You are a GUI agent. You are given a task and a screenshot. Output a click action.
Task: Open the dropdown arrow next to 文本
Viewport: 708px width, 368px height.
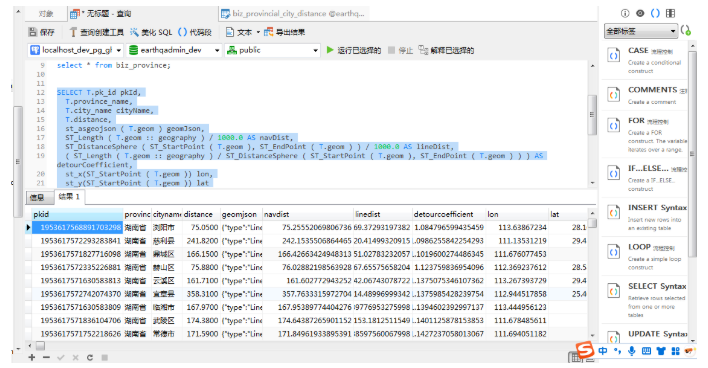[258, 32]
